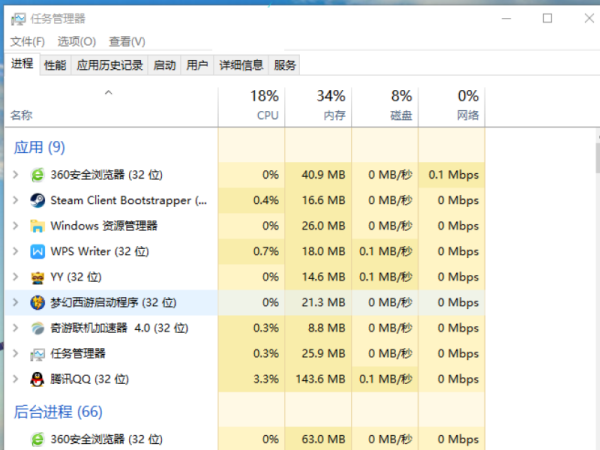Image resolution: width=600 pixels, height=450 pixels.
Task: Sort processes by 磁盘 column
Action: pyautogui.click(x=385, y=106)
